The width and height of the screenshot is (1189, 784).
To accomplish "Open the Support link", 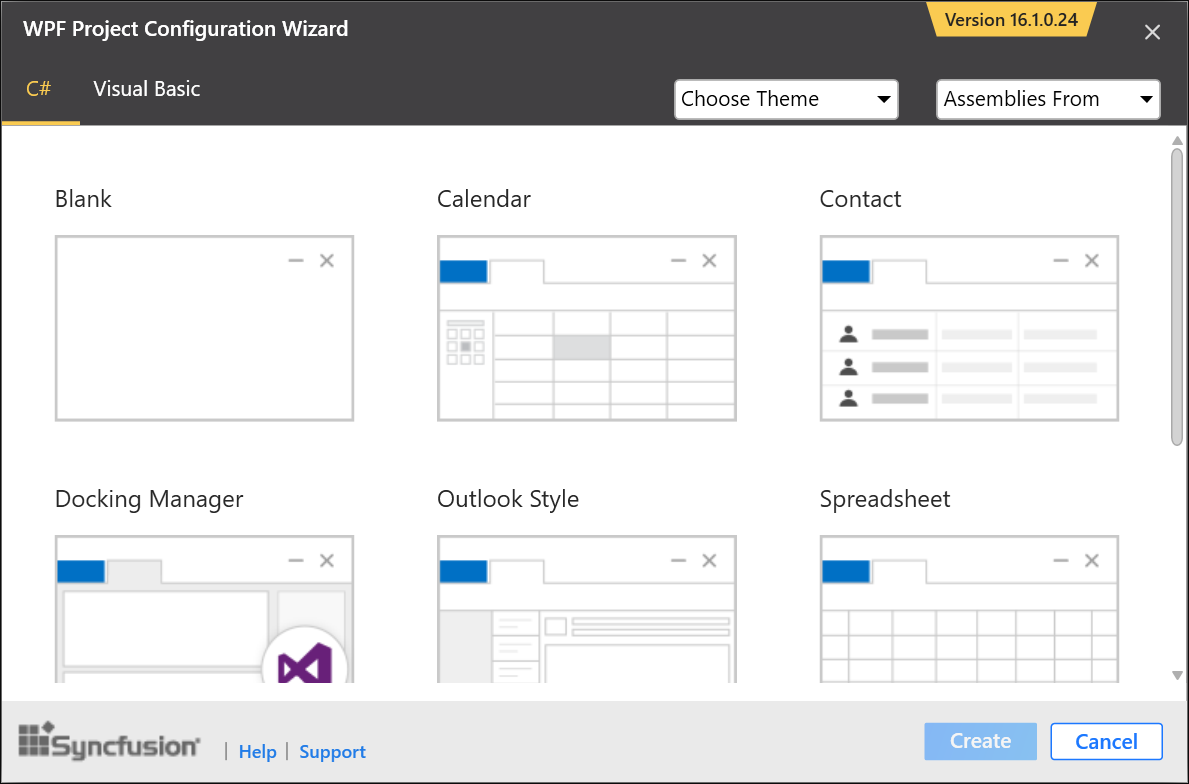I will point(332,752).
